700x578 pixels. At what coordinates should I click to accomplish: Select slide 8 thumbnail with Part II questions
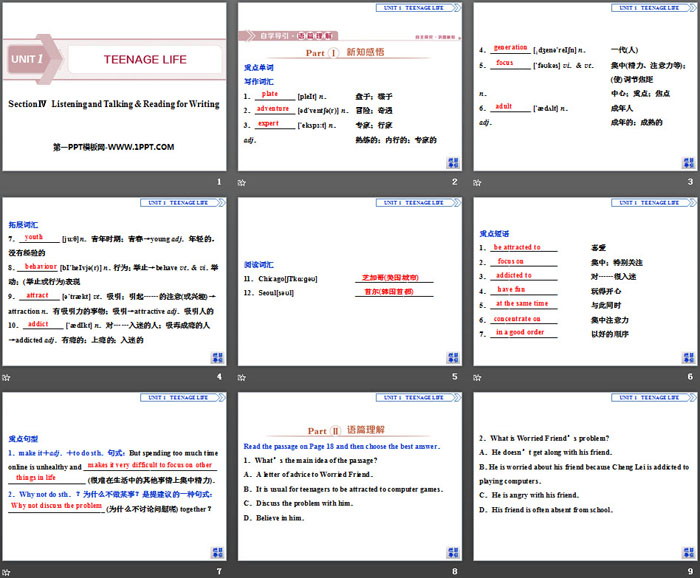[350, 476]
